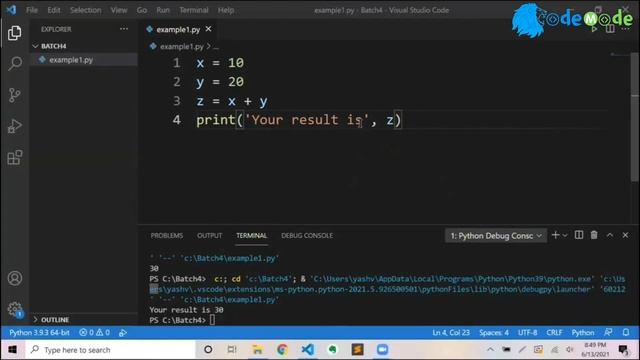Open Google Chrome from taskbar

click(282, 350)
